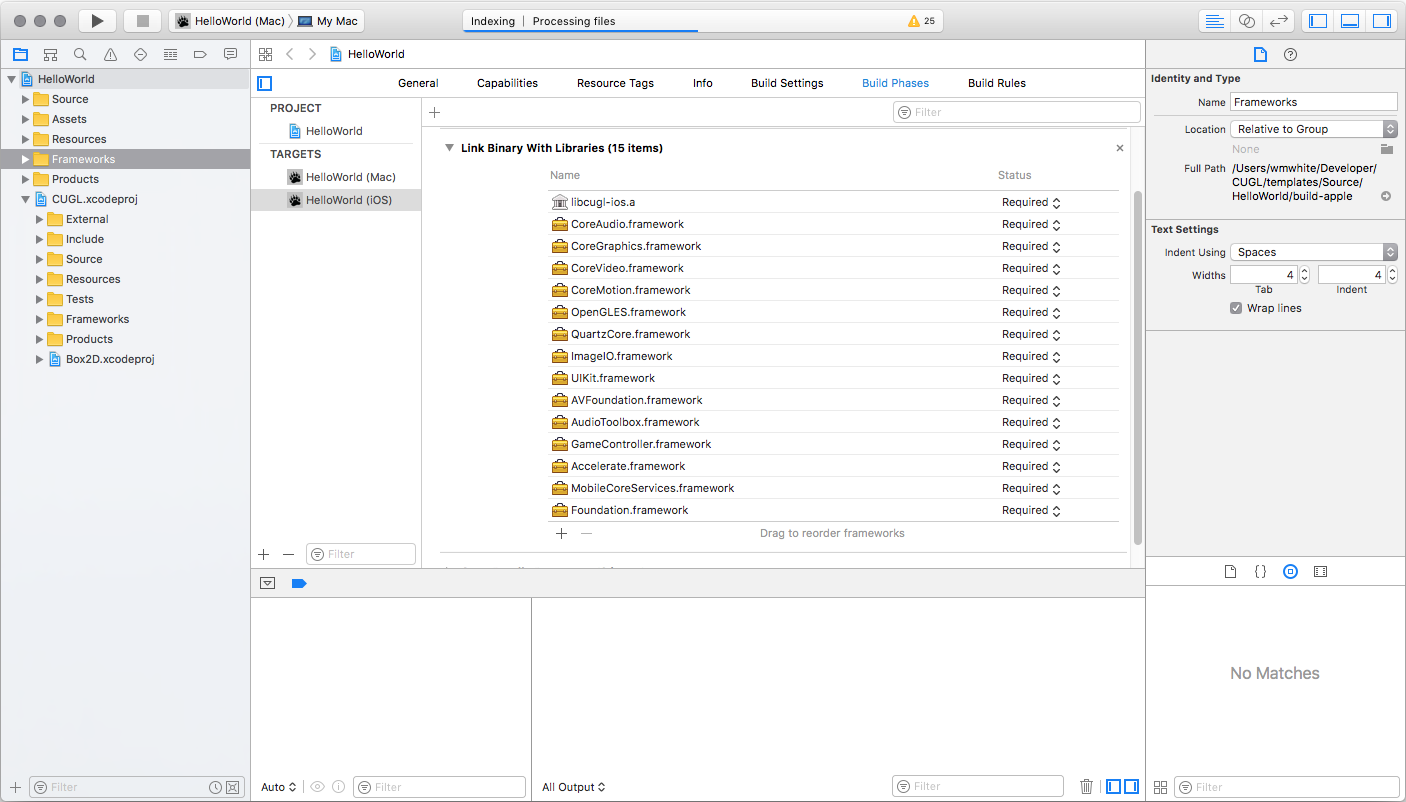Open the Find navigator magnifier icon

(80, 54)
